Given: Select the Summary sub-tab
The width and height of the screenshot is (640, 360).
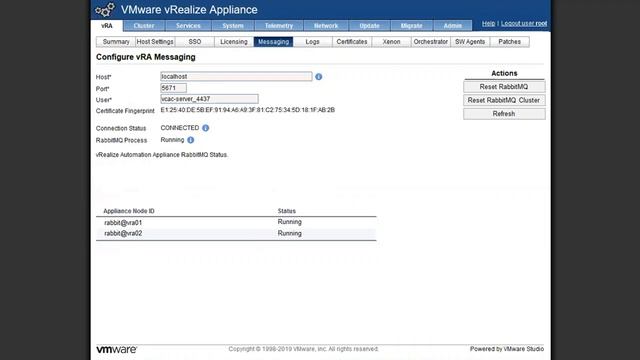Looking at the screenshot, I should pos(116,42).
